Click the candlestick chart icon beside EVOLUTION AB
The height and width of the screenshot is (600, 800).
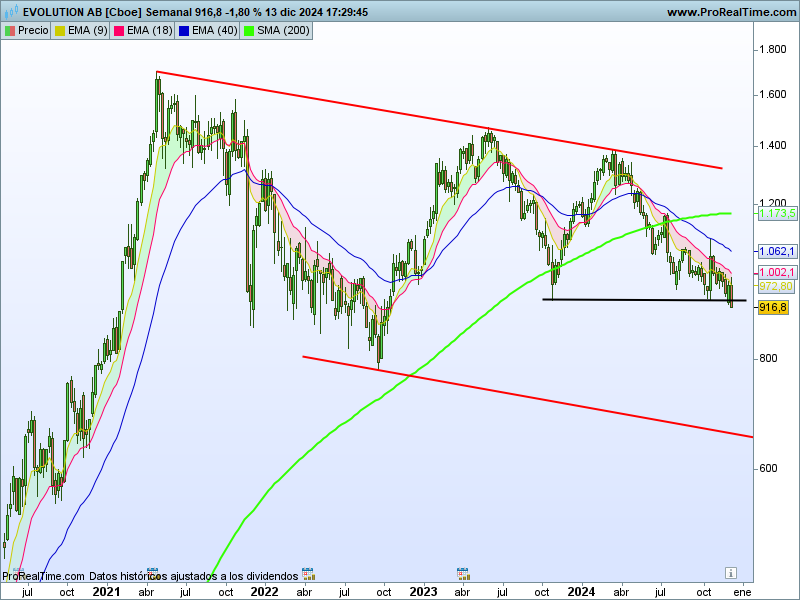click(x=12, y=11)
